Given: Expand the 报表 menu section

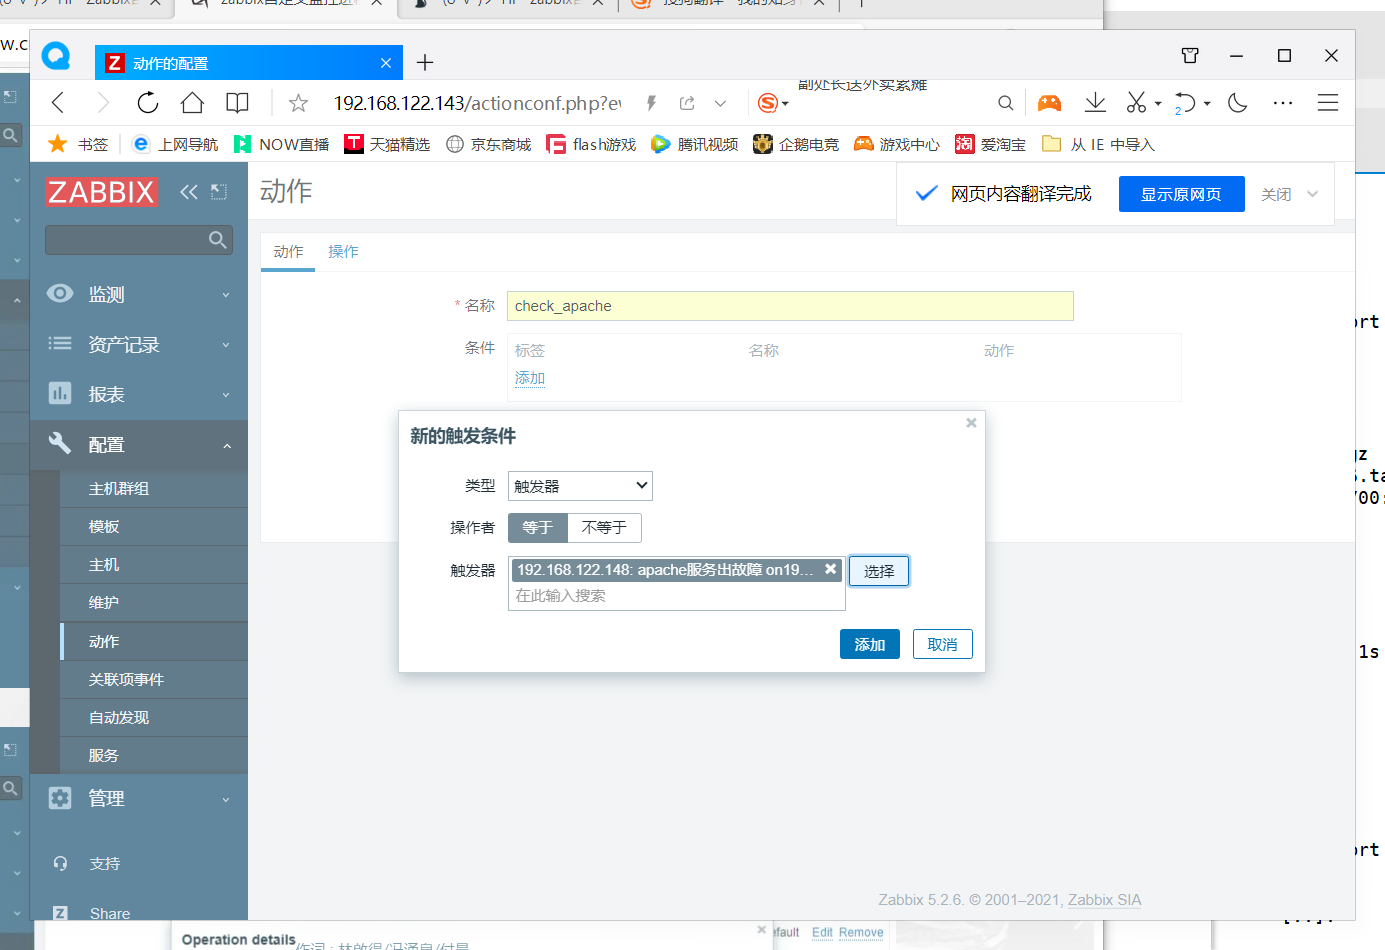Looking at the screenshot, I should [139, 394].
